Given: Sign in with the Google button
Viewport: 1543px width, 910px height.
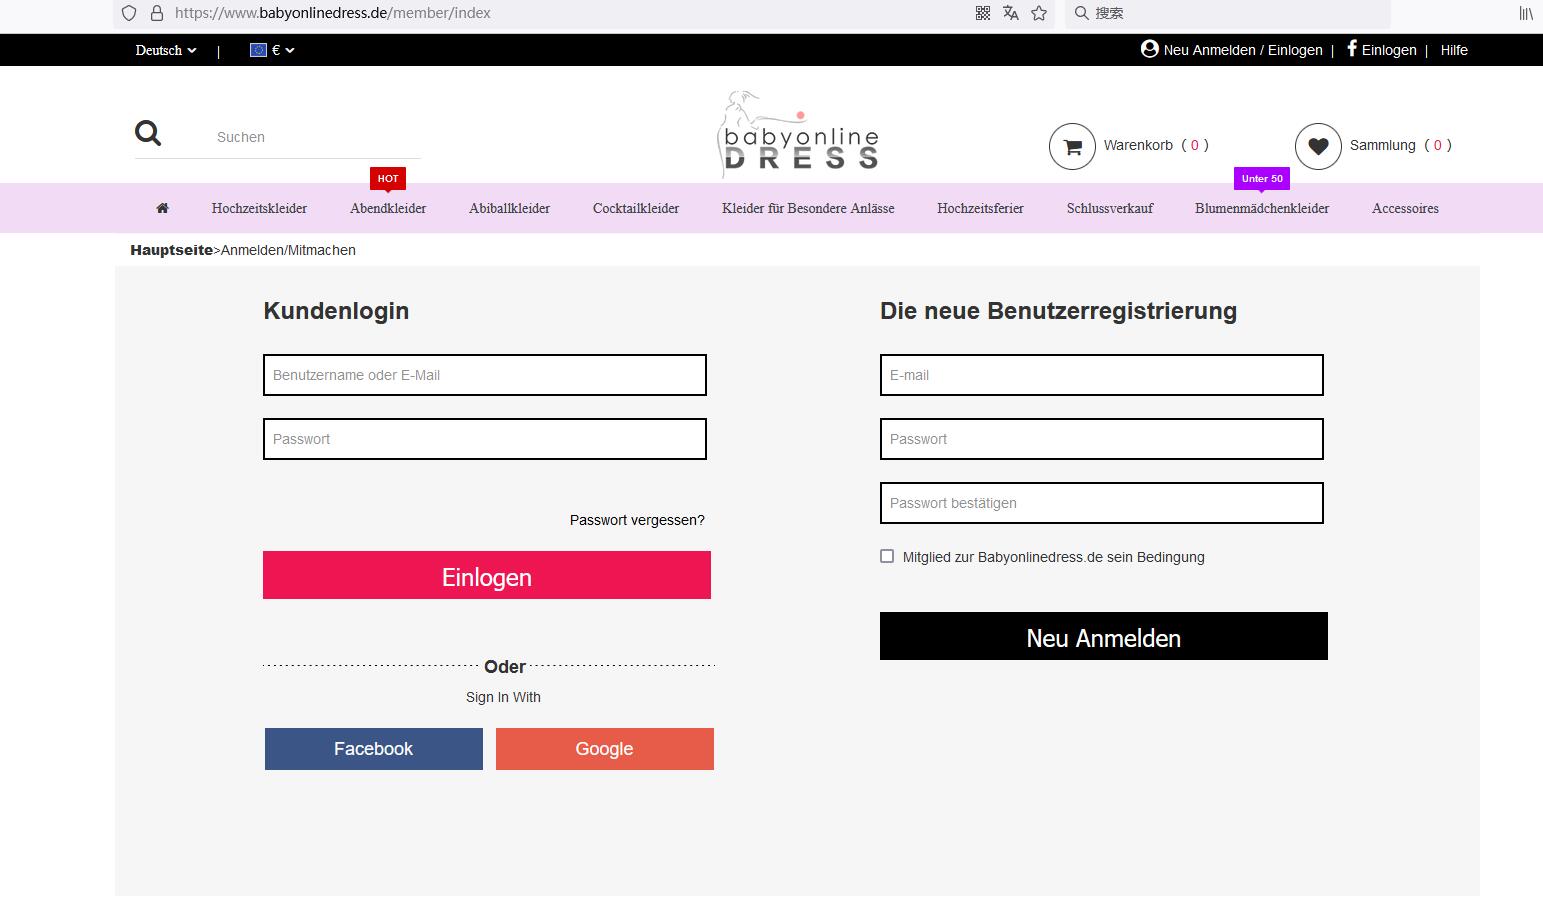Looking at the screenshot, I should click(x=604, y=749).
